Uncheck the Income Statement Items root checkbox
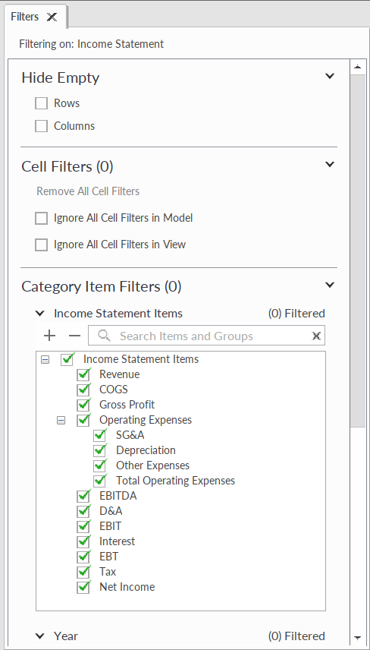 pos(67,359)
